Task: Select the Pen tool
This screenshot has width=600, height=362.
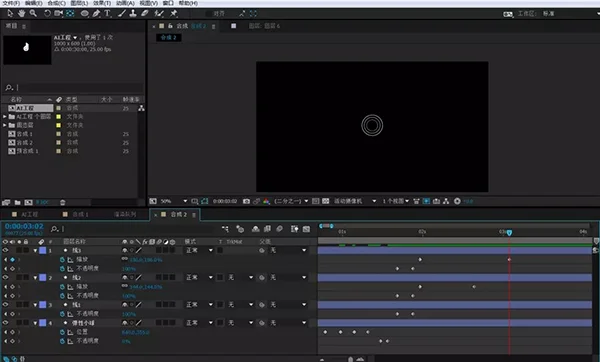Action: click(x=96, y=13)
